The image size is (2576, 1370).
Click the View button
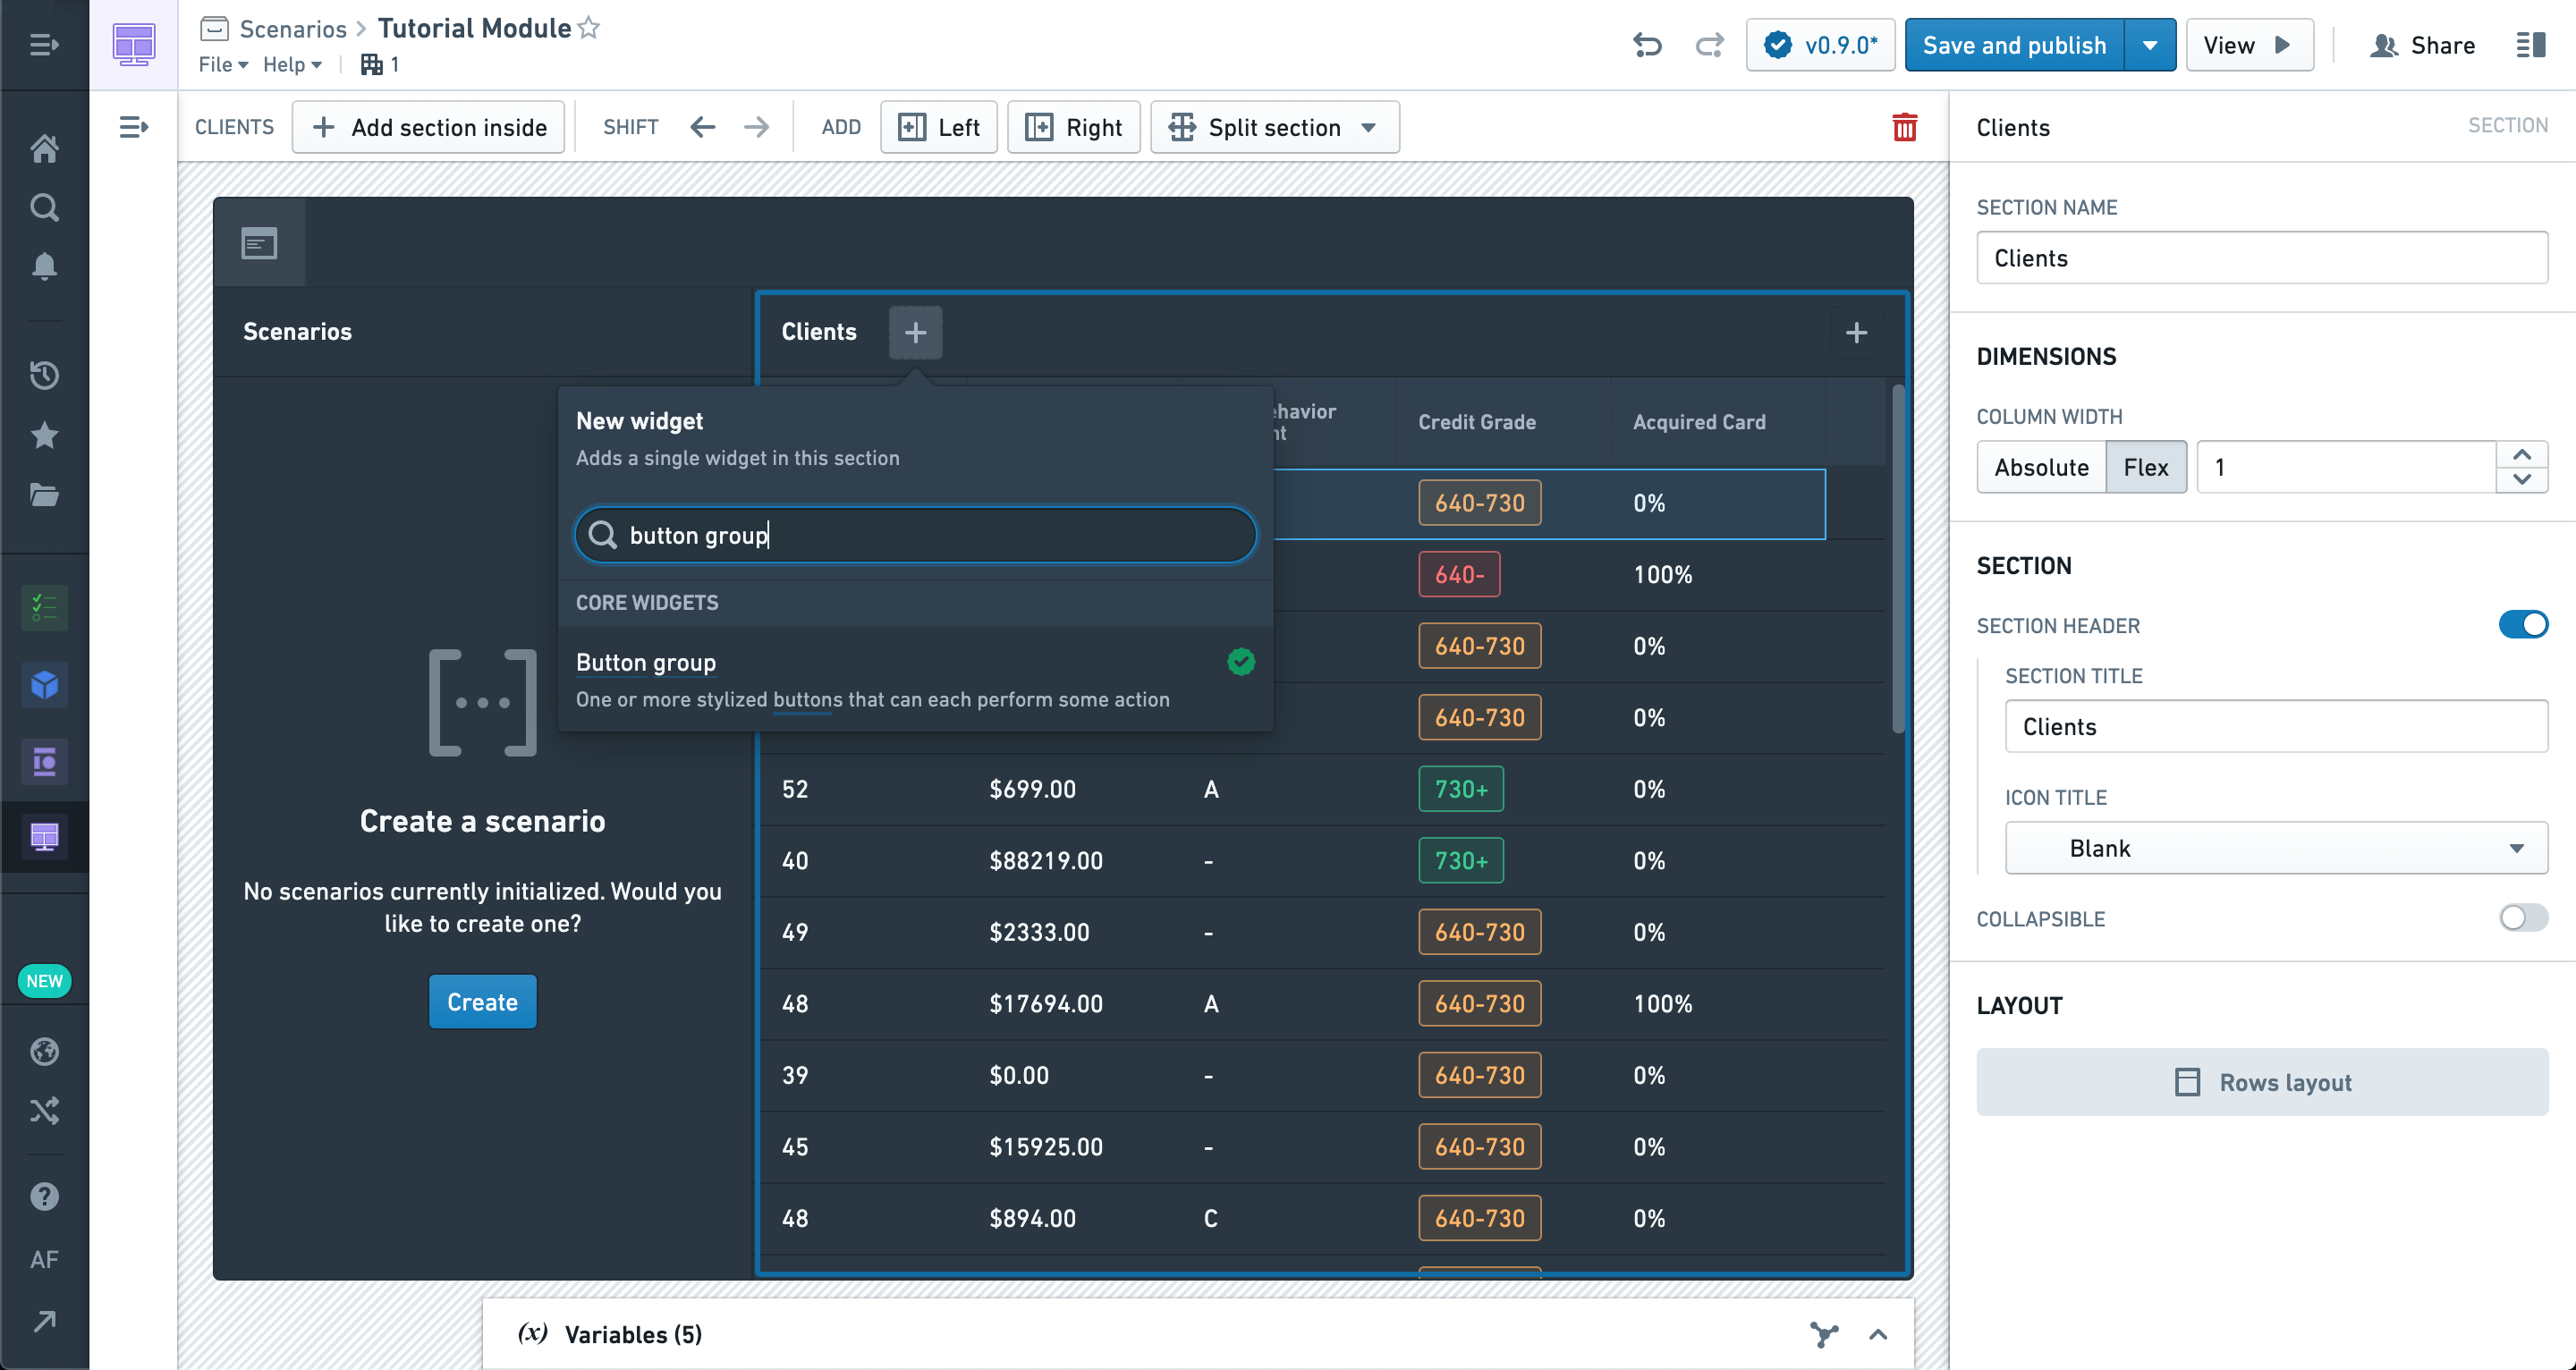[2249, 45]
